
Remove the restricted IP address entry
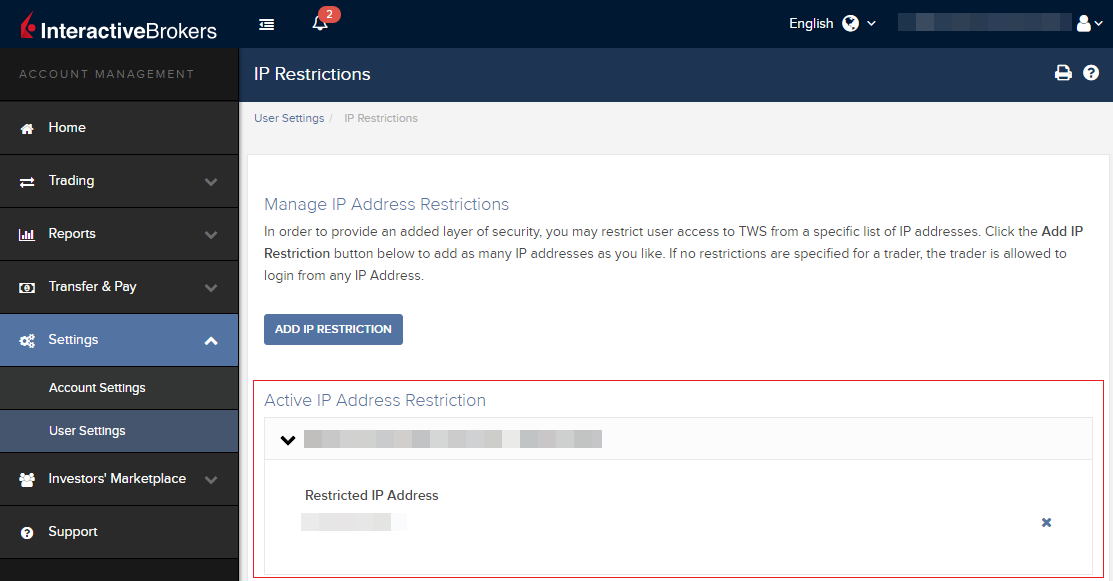(1046, 523)
